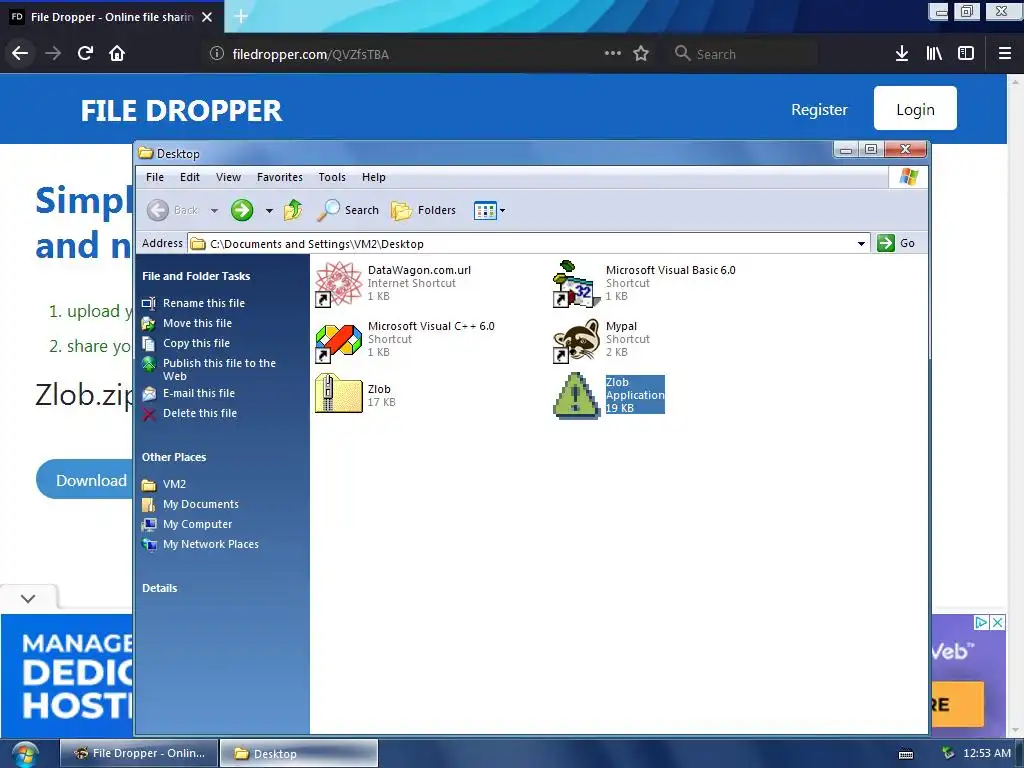Toggle the browser sidebar icon
1024x768 pixels.
click(966, 54)
